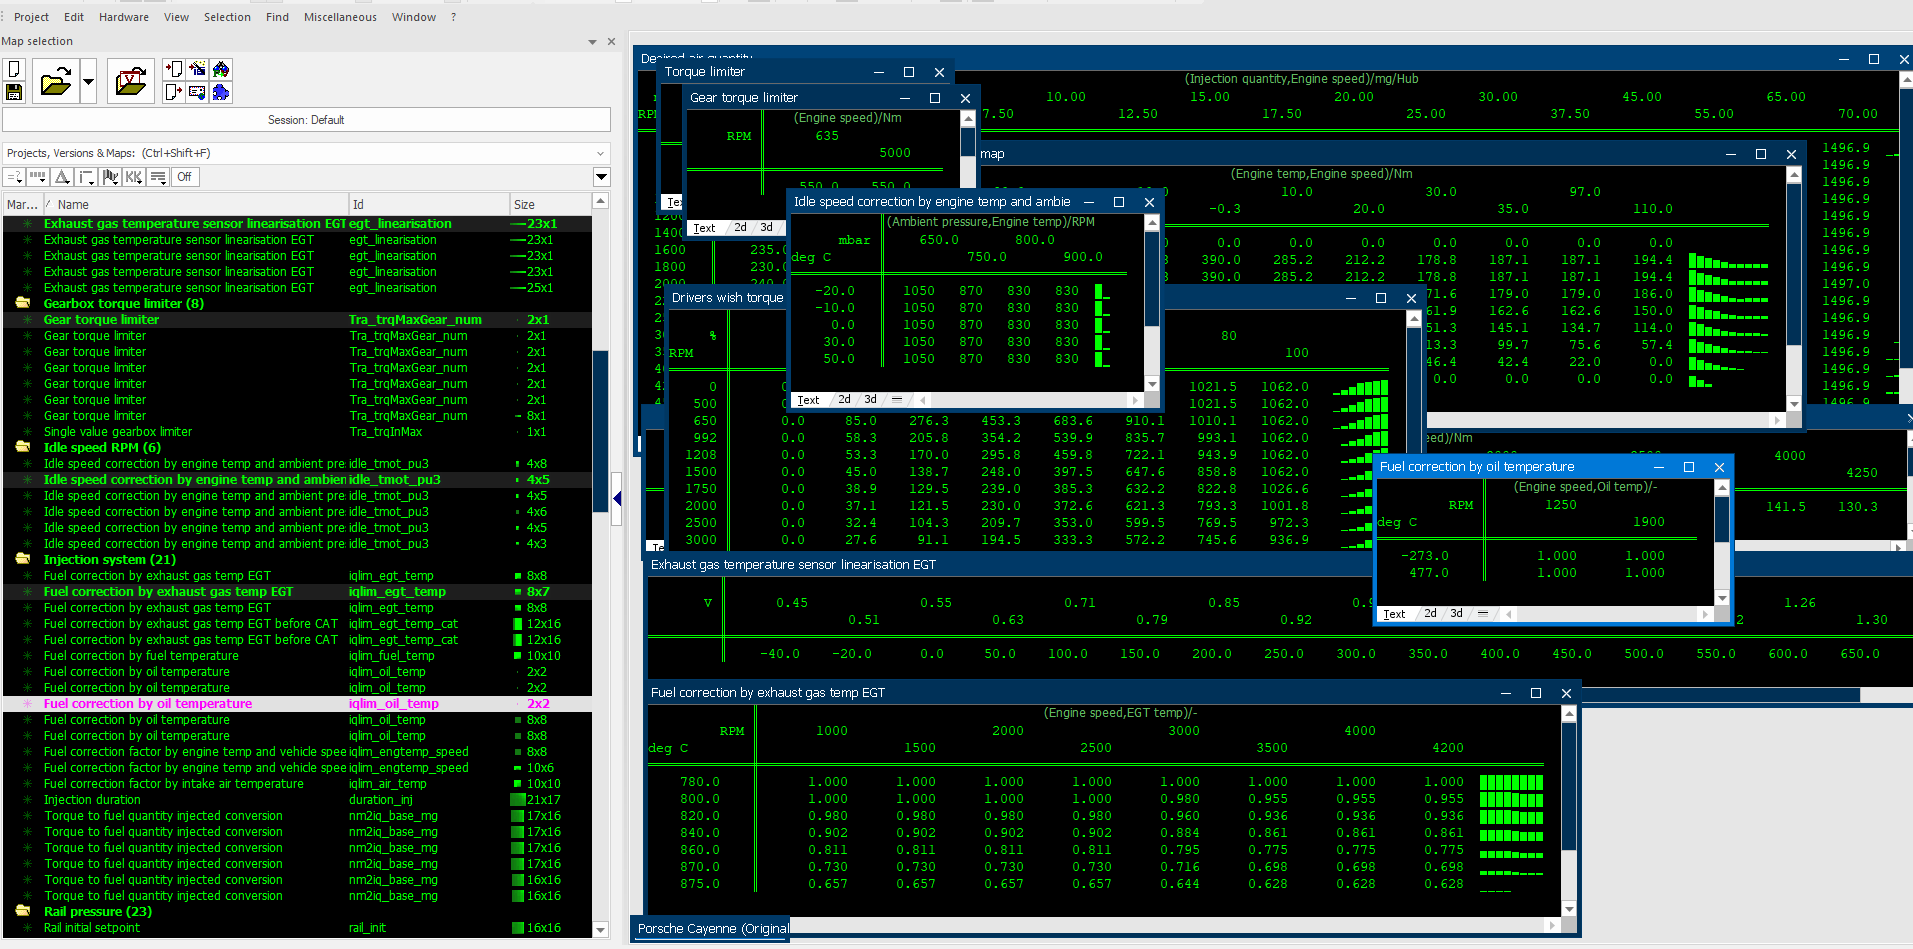This screenshot has height=949, width=1913.
Task: Open dropdown arrow next to open folder
Action: coord(88,81)
